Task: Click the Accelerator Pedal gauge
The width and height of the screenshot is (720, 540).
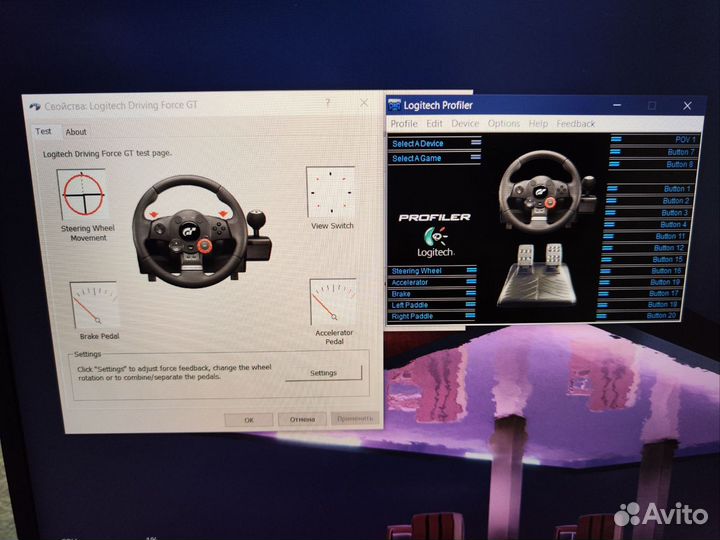Action: point(333,301)
